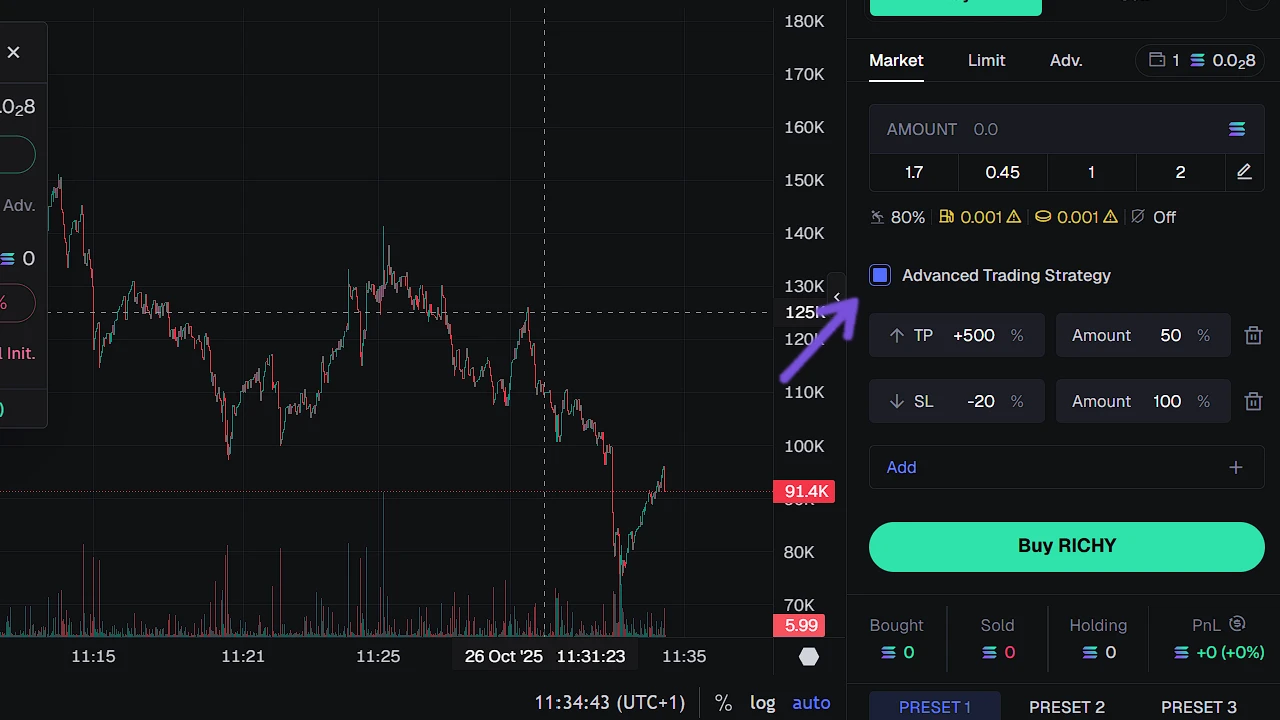The width and height of the screenshot is (1280, 720).
Task: Click the coin bribe fee icon
Action: [x=1043, y=217]
